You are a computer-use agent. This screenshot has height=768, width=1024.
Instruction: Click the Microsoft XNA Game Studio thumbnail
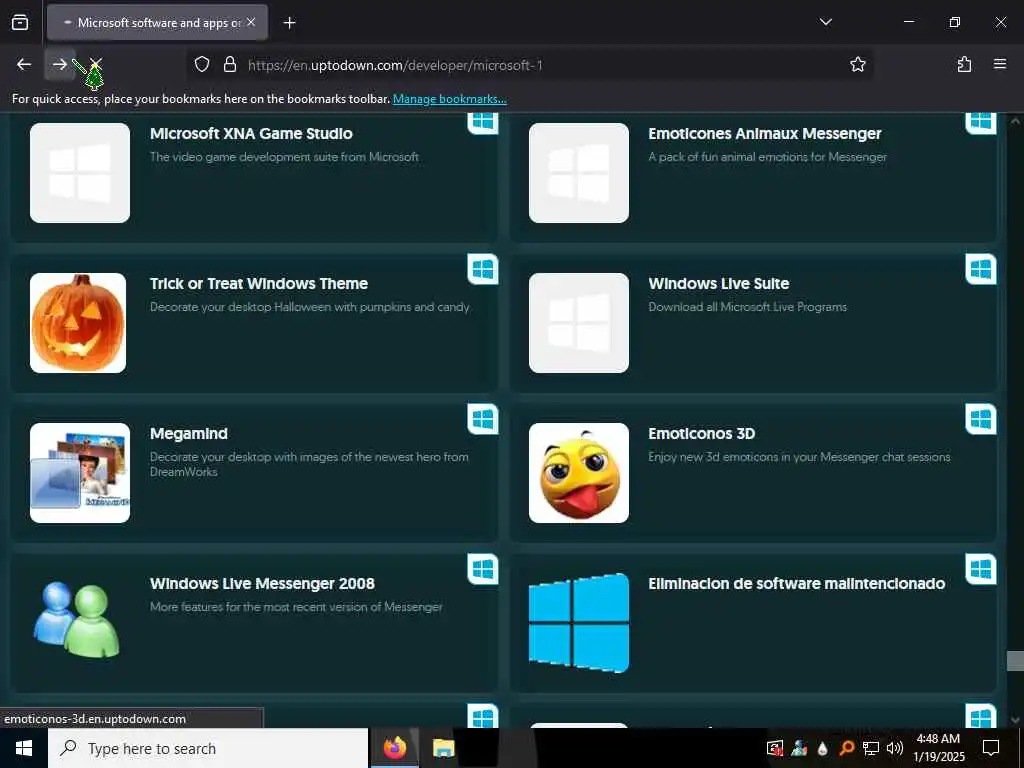pos(80,173)
